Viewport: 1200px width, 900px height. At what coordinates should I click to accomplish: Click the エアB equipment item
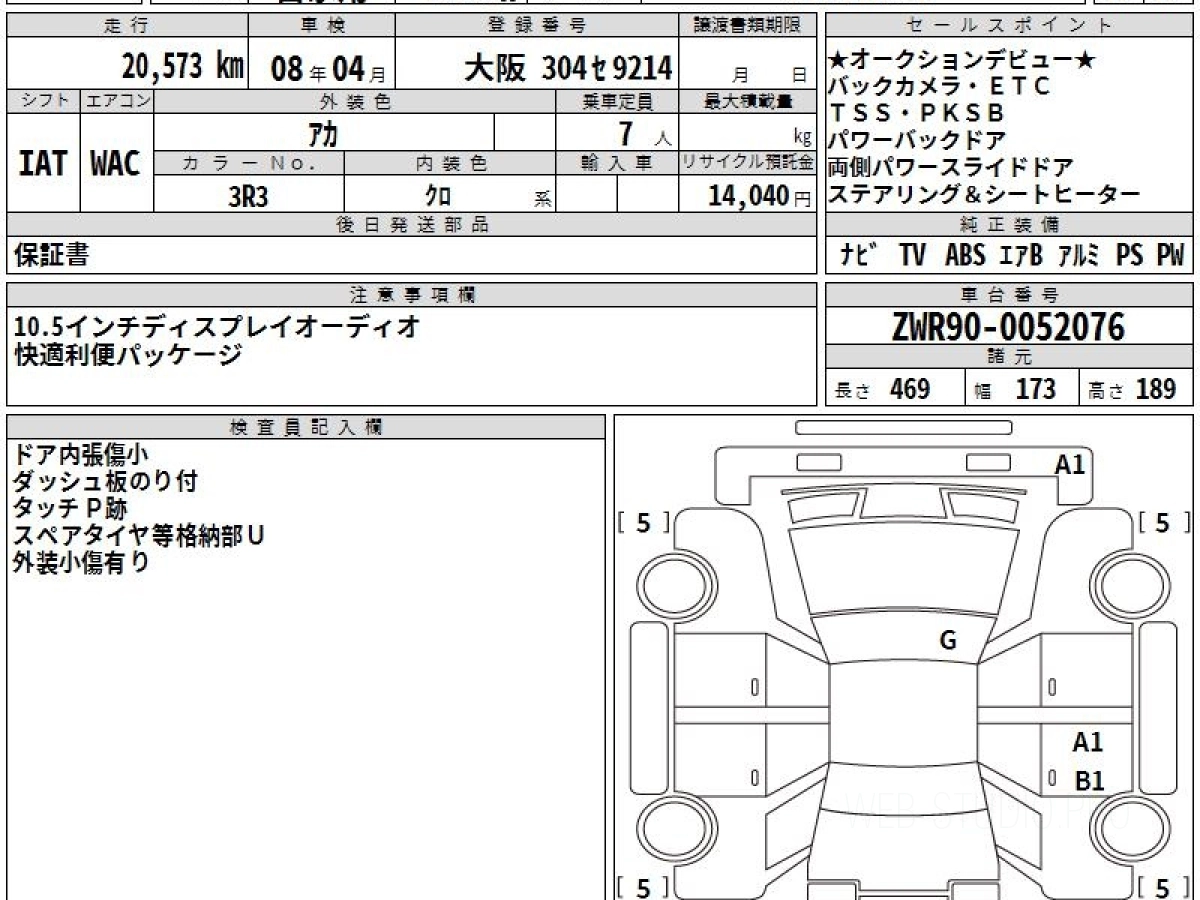coord(1021,256)
